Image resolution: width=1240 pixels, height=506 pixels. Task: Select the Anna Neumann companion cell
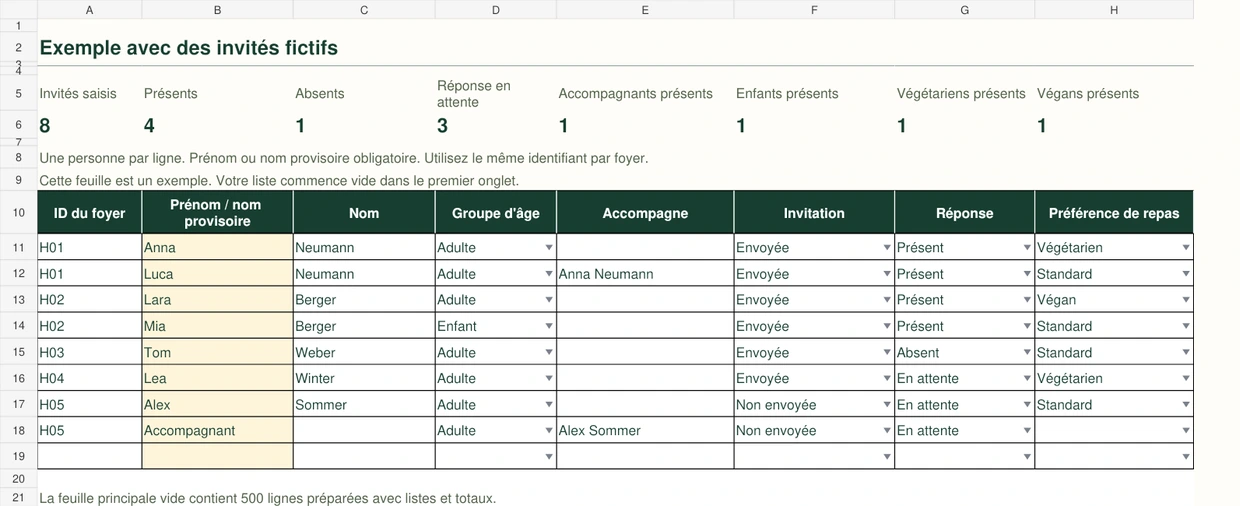tap(645, 274)
